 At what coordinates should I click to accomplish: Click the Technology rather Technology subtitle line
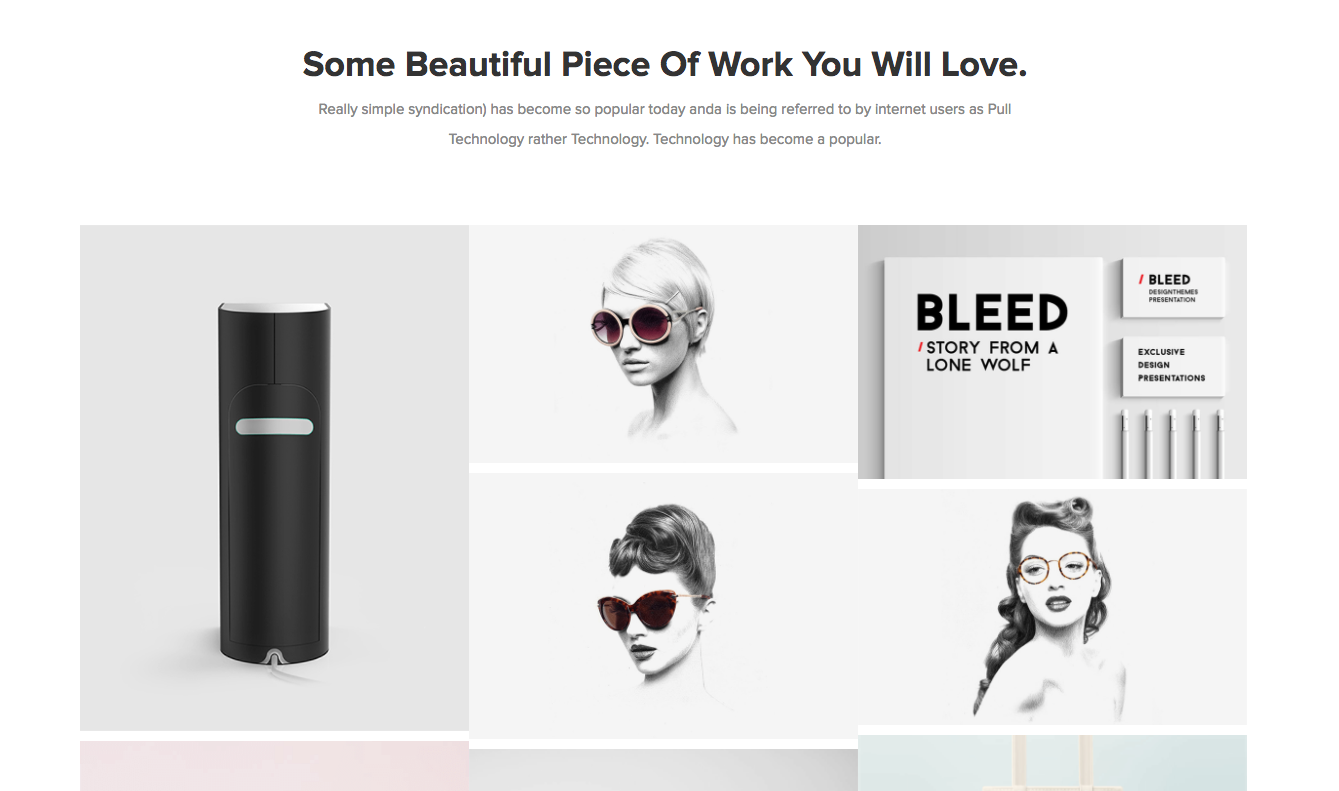coord(665,139)
